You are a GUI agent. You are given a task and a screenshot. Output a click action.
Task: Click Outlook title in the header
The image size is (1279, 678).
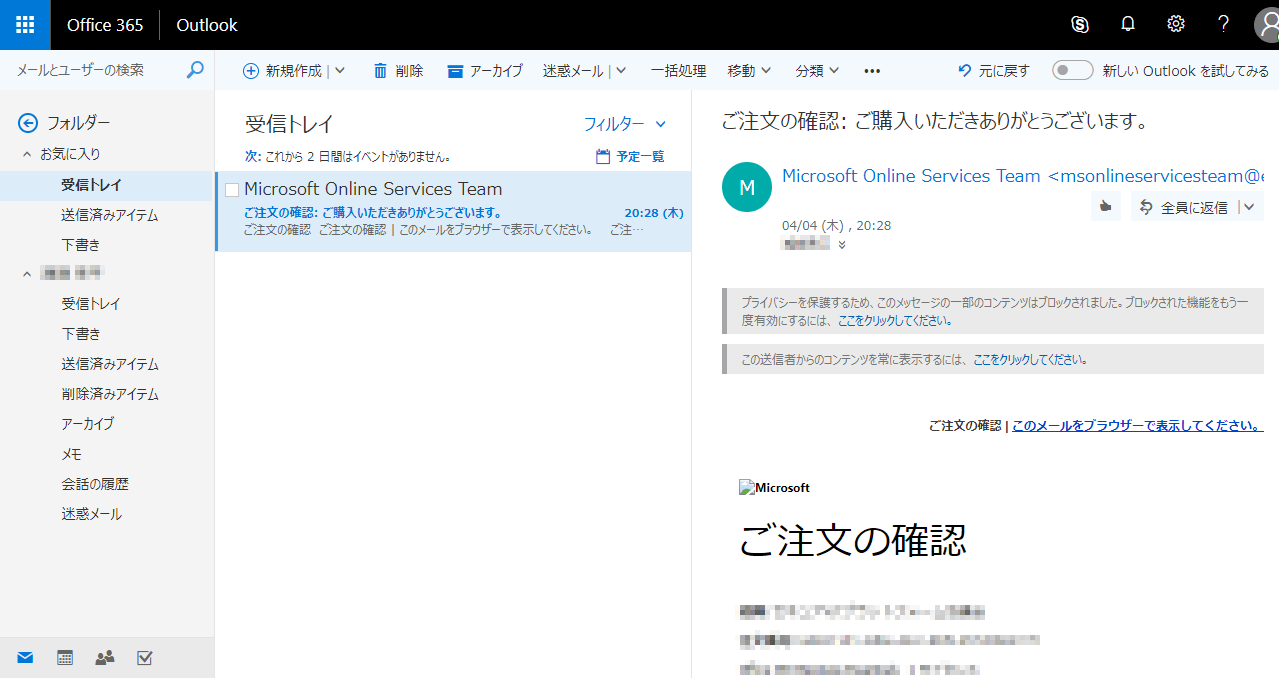click(207, 25)
